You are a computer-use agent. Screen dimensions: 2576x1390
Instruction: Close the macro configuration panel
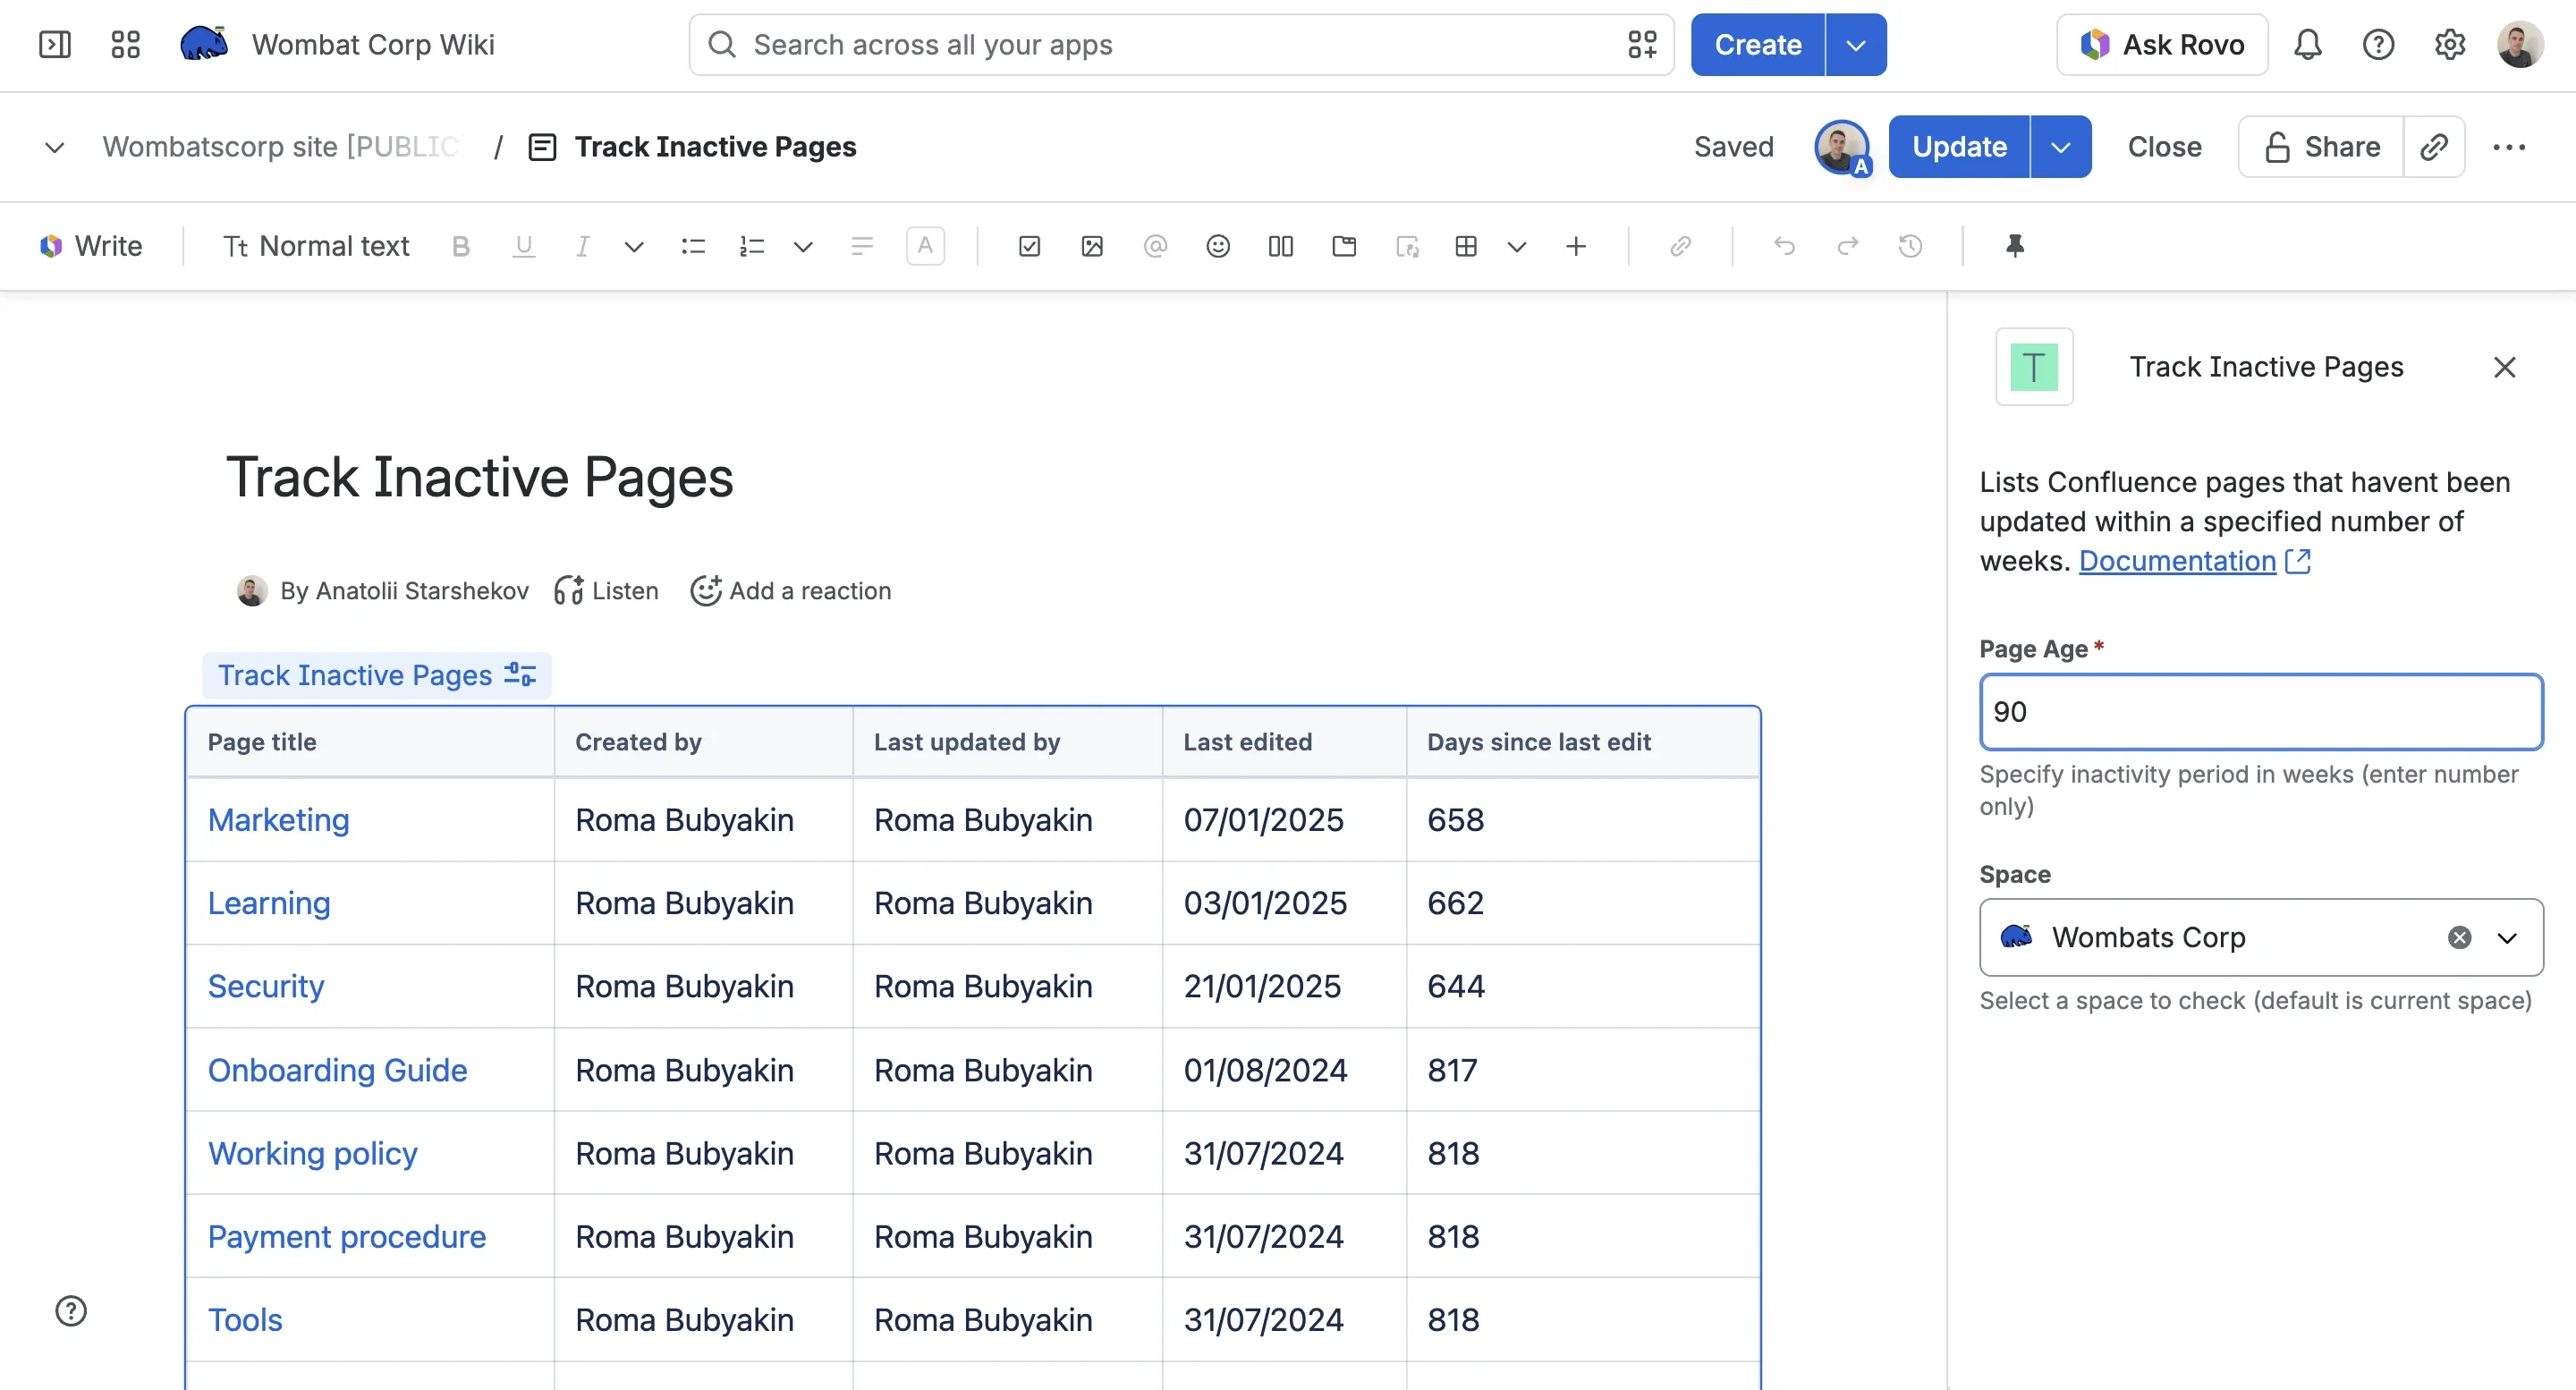pyautogui.click(x=2504, y=367)
